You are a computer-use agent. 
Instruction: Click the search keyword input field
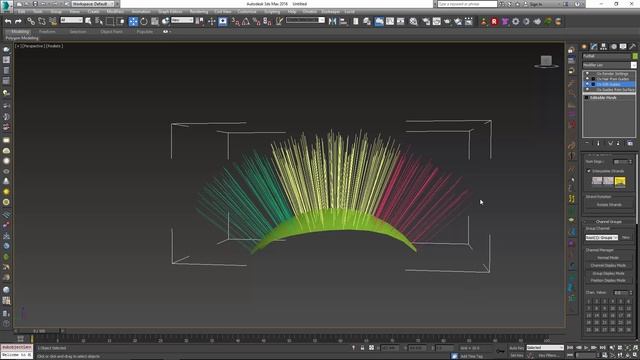tap(467, 4)
